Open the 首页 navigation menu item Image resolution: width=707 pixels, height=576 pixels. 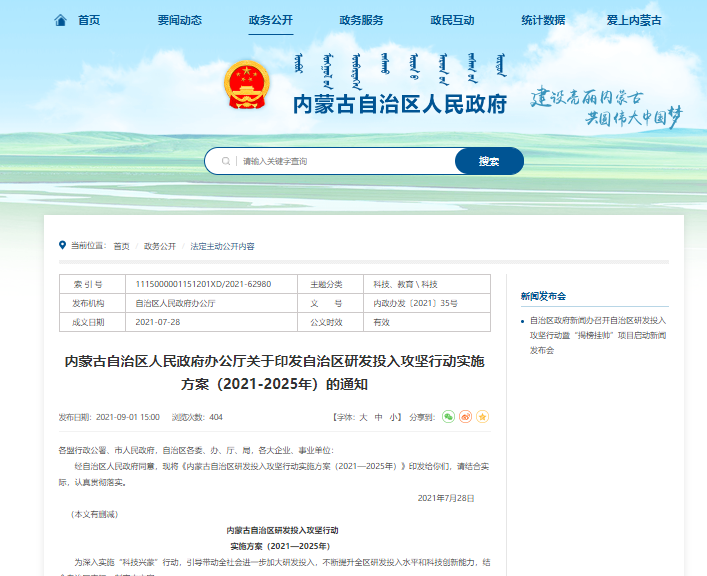point(89,20)
